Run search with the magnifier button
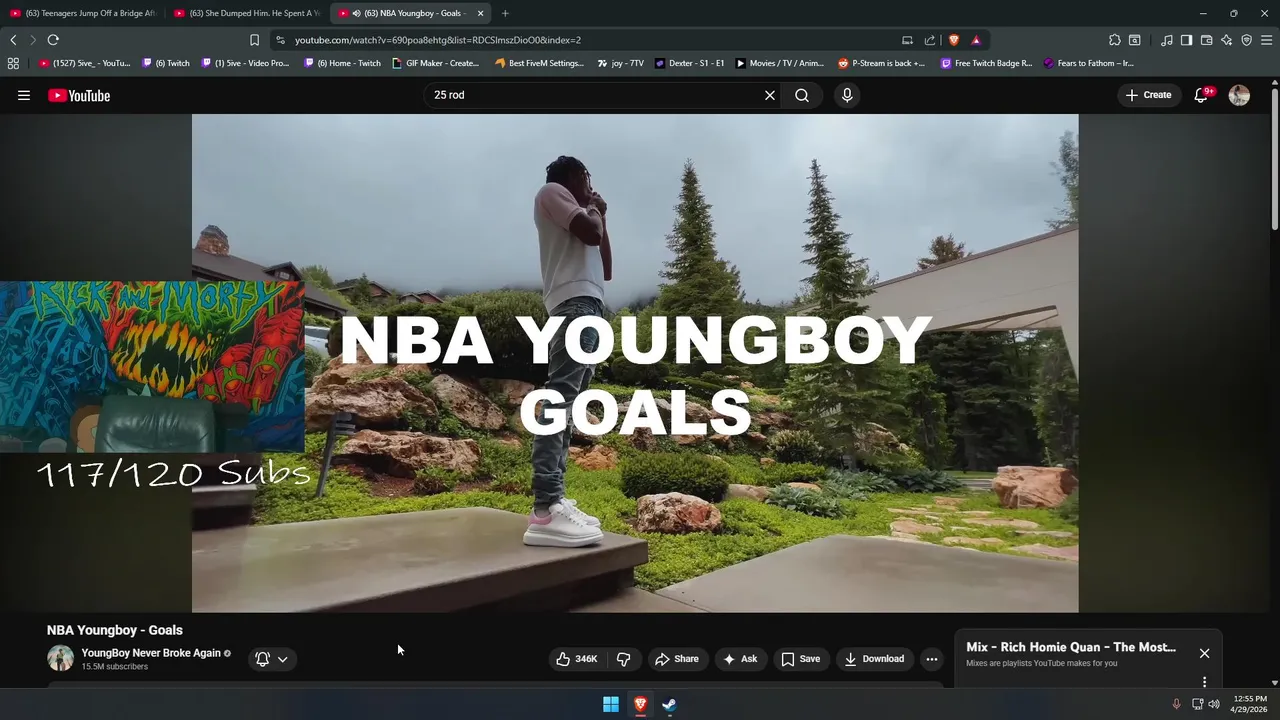 [x=802, y=95]
